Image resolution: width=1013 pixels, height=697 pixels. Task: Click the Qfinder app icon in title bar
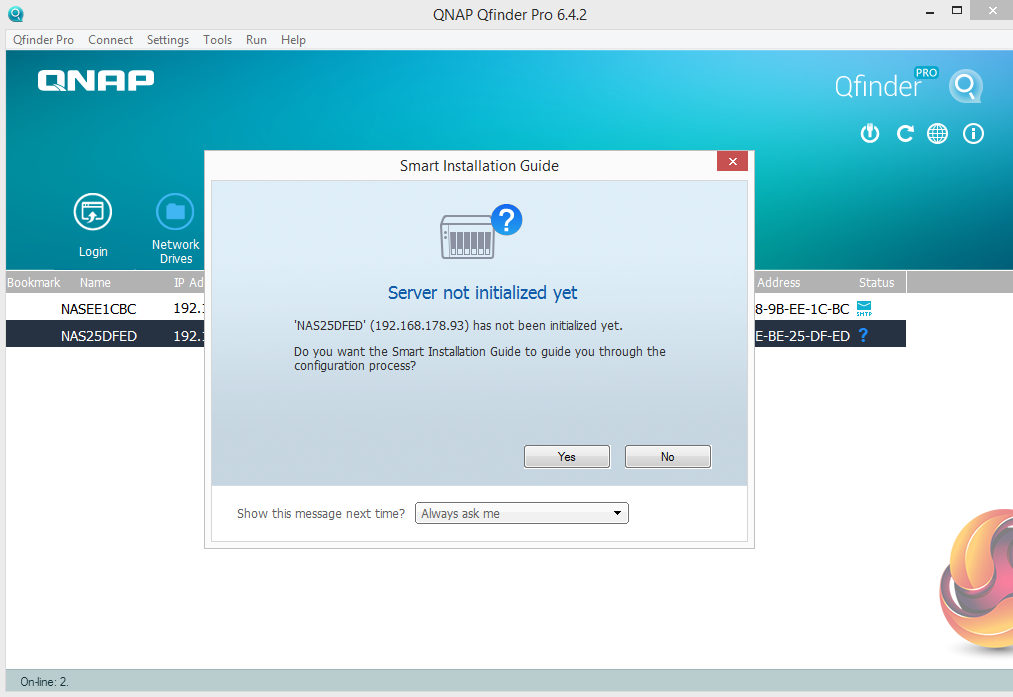point(16,14)
